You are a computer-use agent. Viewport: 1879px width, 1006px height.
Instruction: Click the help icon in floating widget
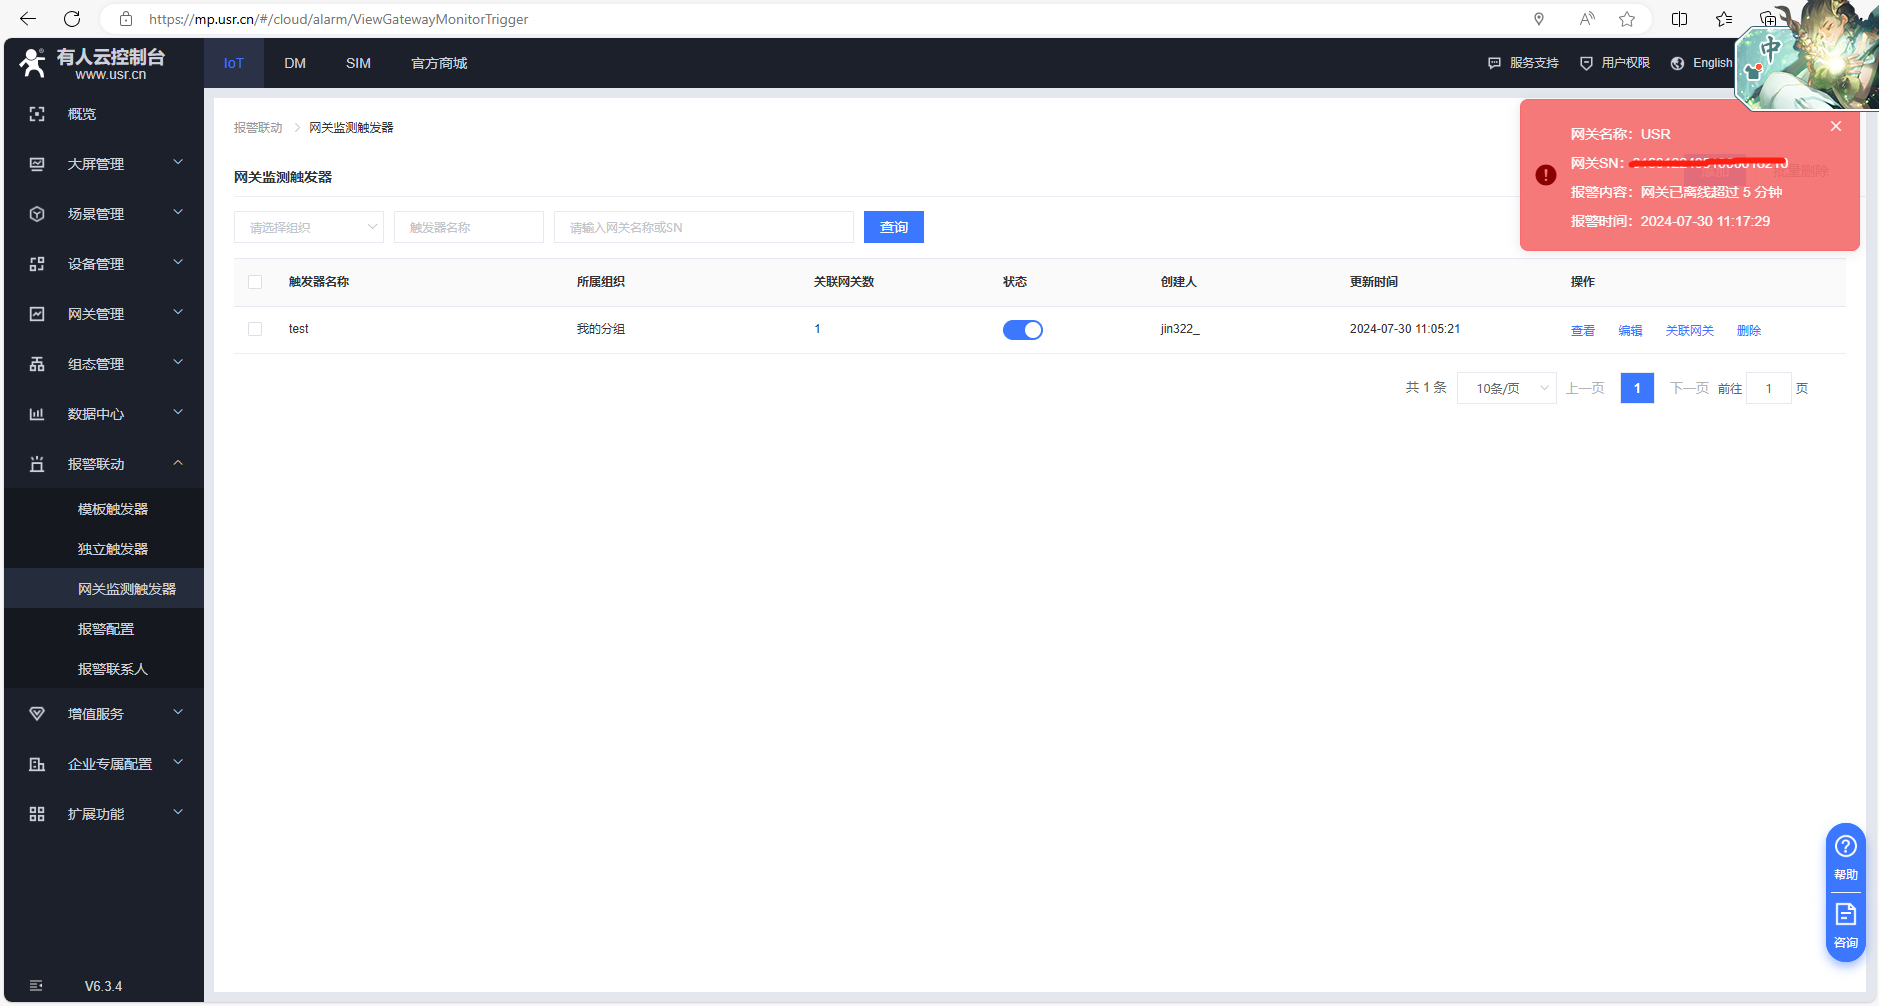tap(1845, 847)
